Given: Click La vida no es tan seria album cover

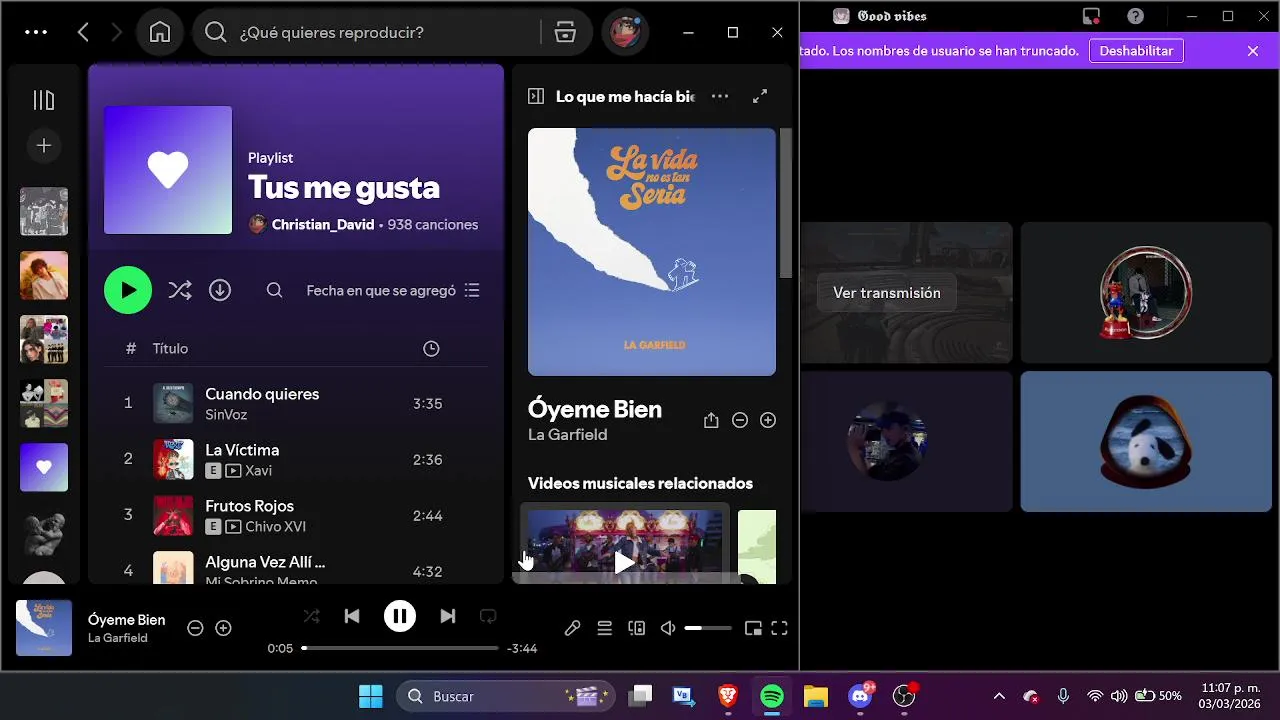Looking at the screenshot, I should [652, 252].
